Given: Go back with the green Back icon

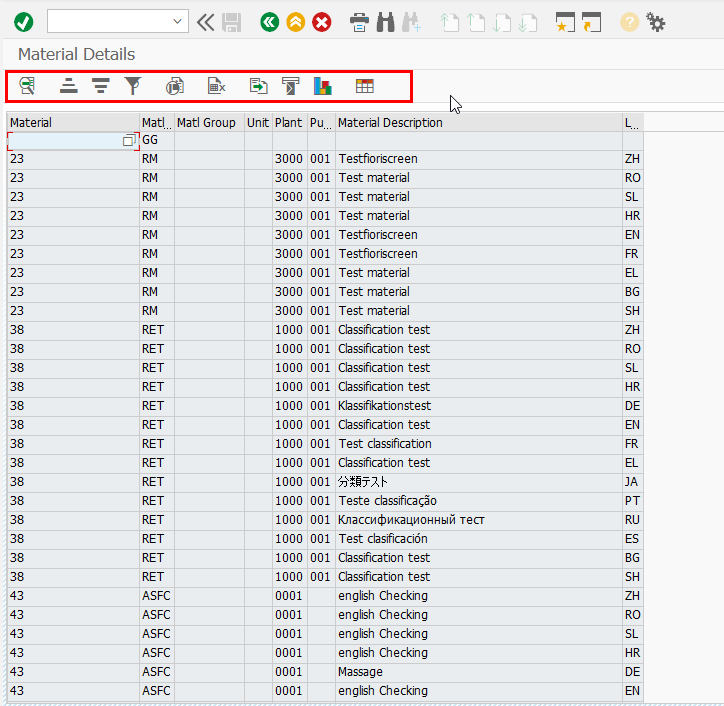Looking at the screenshot, I should click(270, 22).
